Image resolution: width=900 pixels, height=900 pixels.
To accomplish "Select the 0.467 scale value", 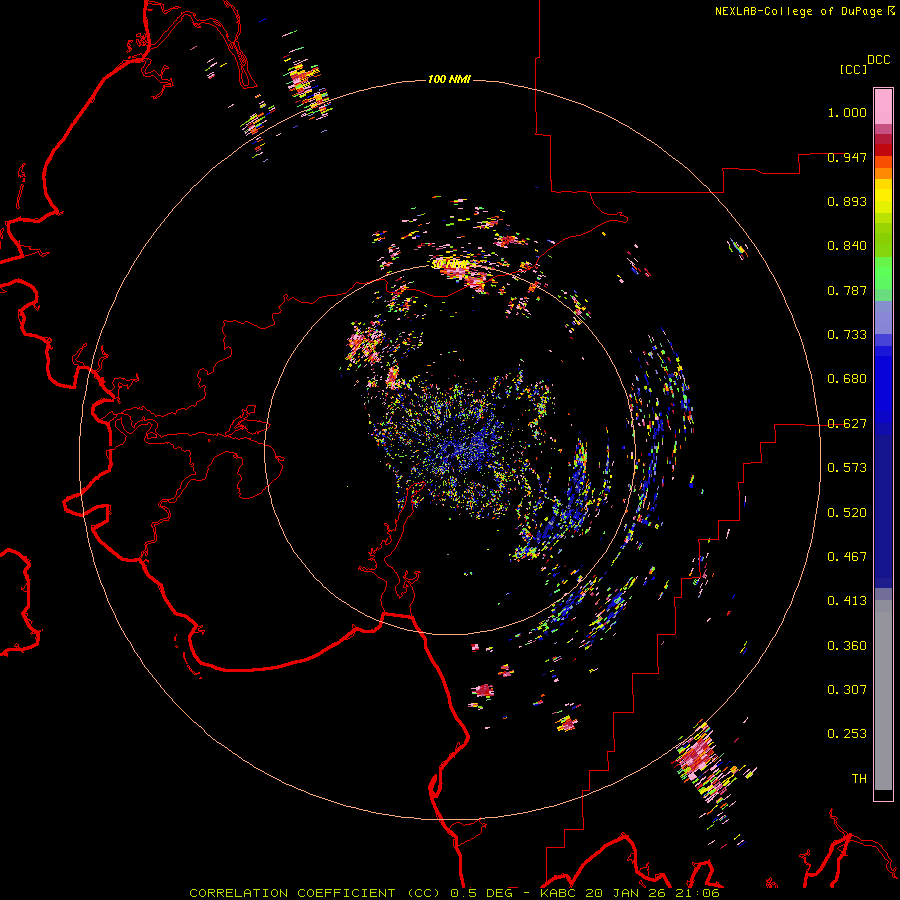I will click(847, 557).
